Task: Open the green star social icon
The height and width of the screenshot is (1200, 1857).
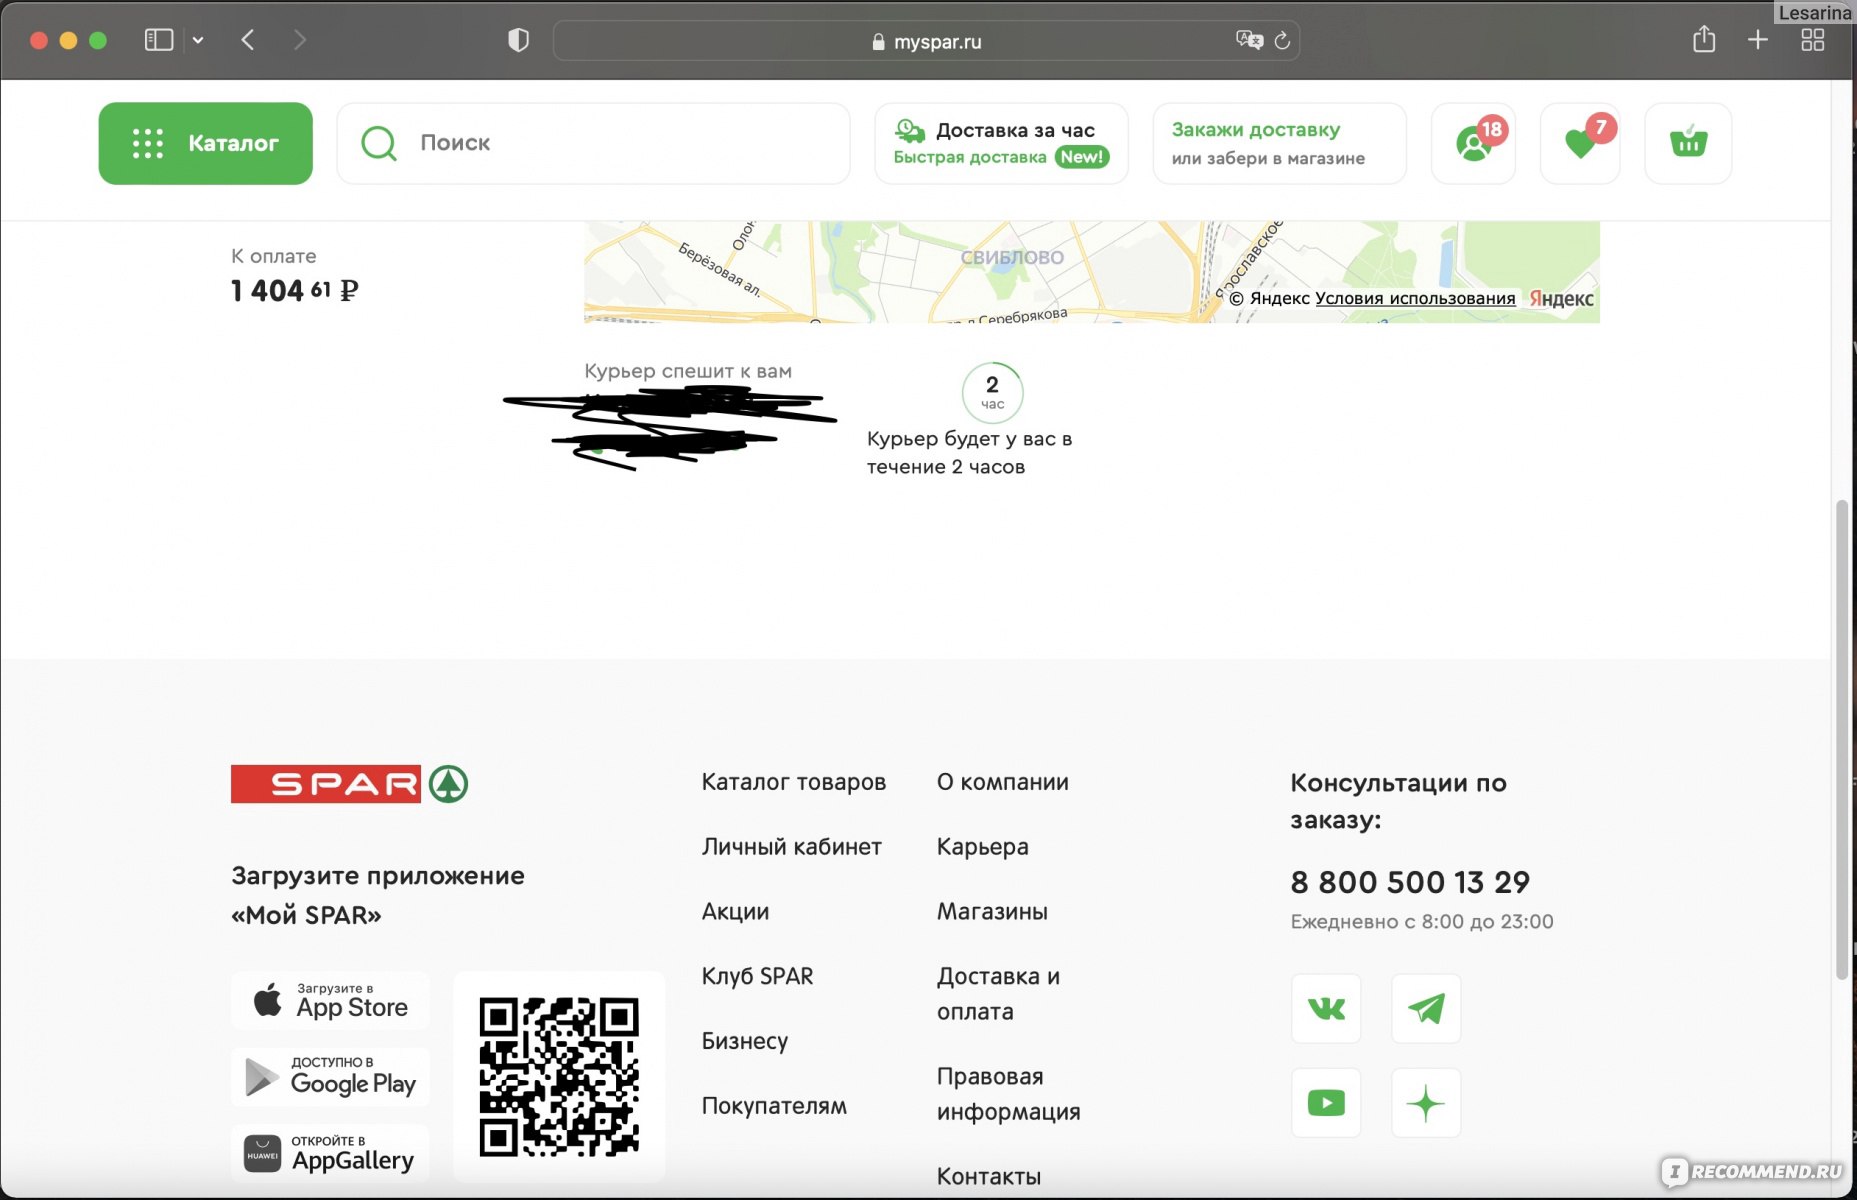Action: click(1426, 1103)
